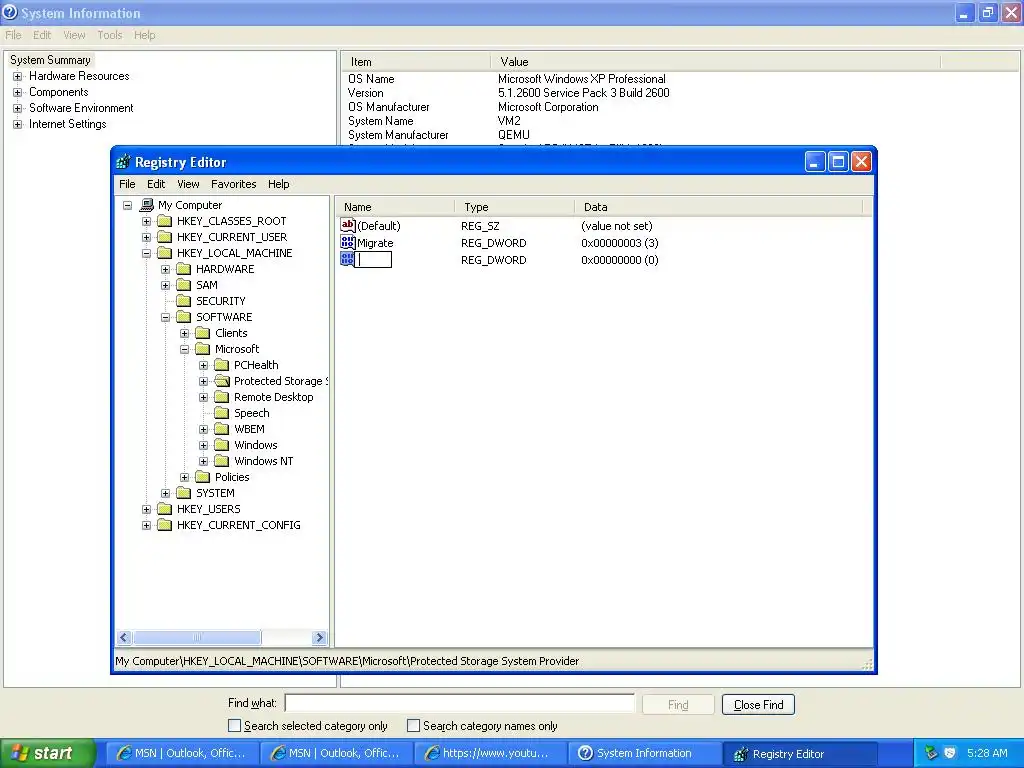
Task: Enable Search category names only checkbox
Action: coord(413,726)
